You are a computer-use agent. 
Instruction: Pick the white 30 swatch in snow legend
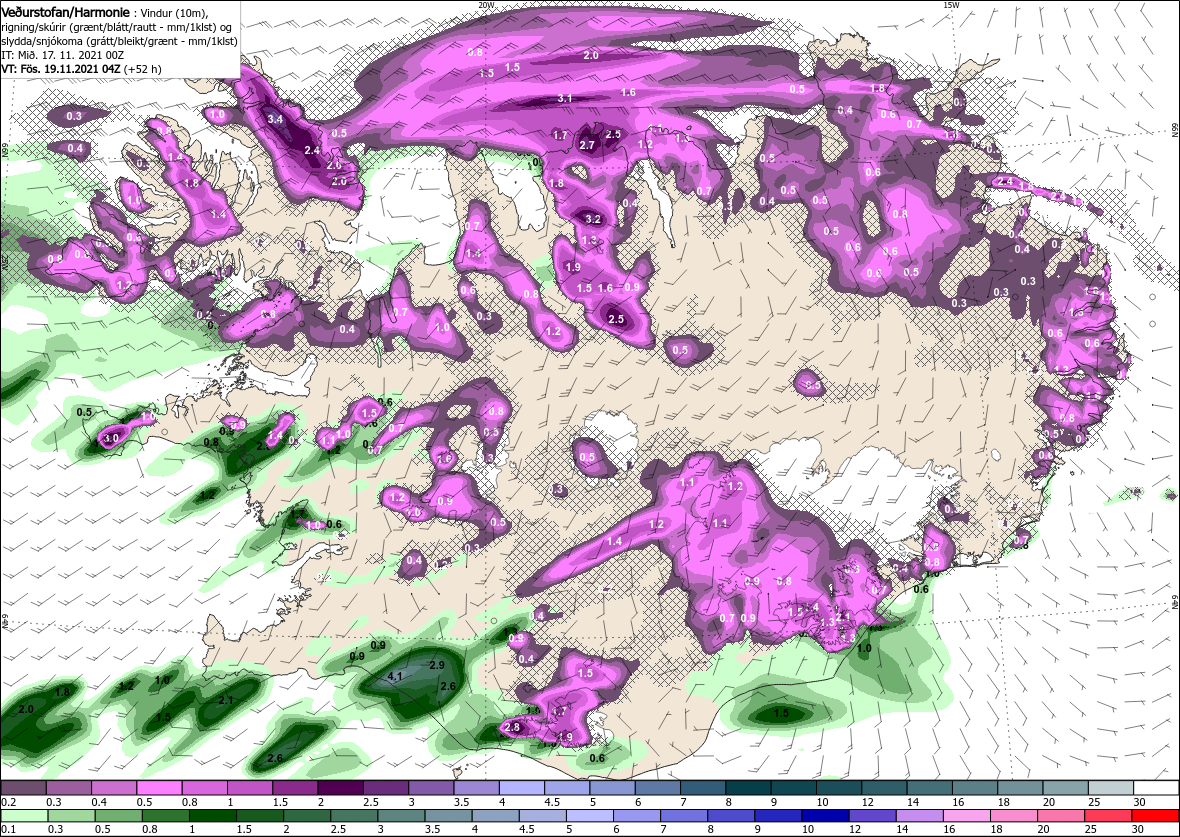tap(1156, 787)
